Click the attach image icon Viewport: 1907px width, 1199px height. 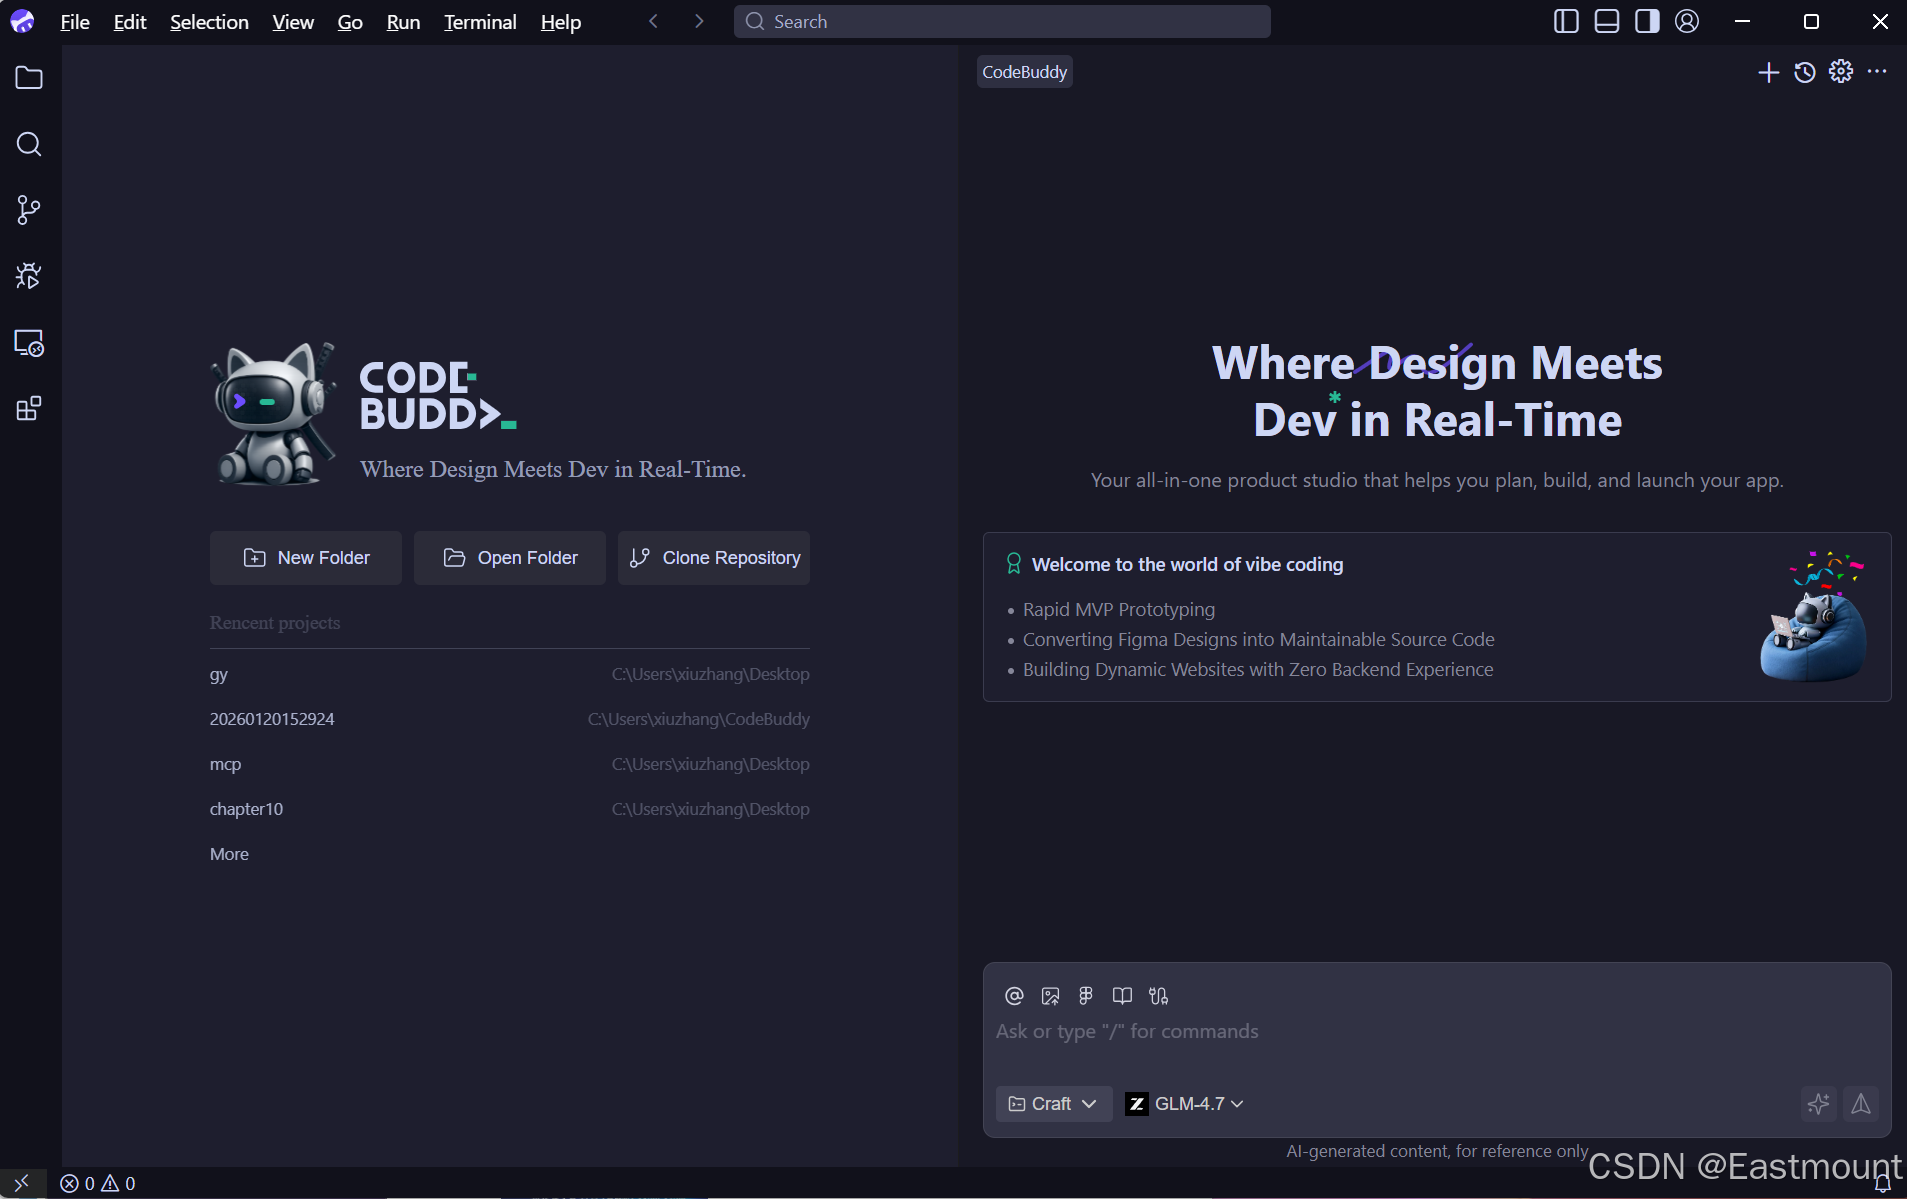pyautogui.click(x=1050, y=996)
